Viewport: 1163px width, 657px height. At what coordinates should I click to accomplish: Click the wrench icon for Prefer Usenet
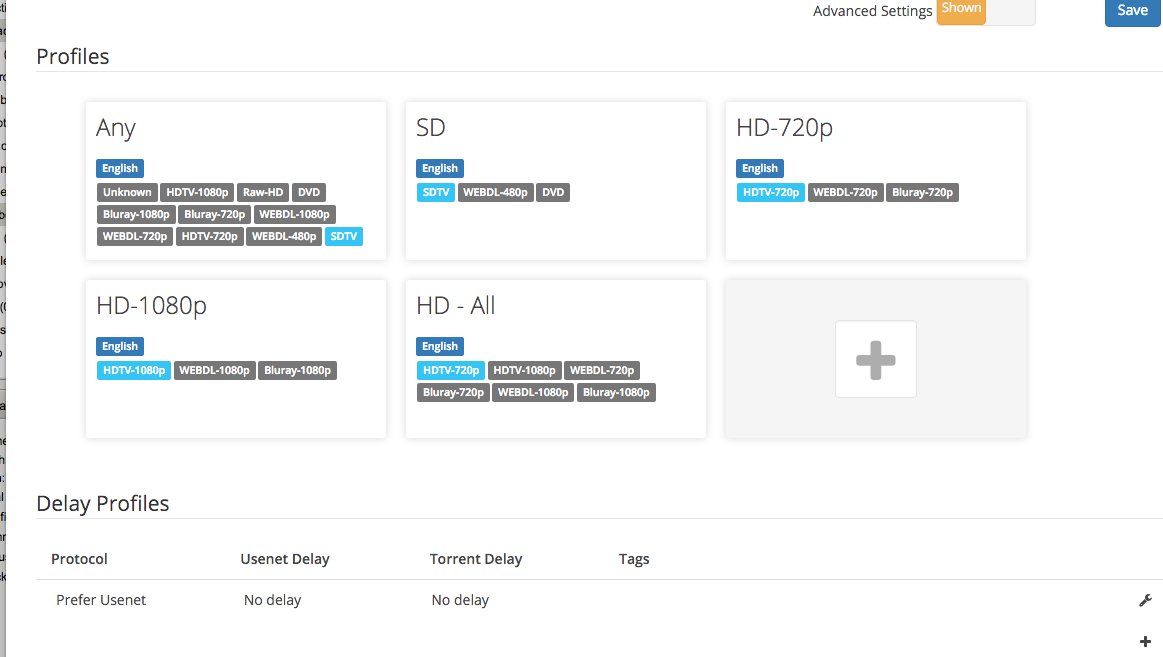1145,600
